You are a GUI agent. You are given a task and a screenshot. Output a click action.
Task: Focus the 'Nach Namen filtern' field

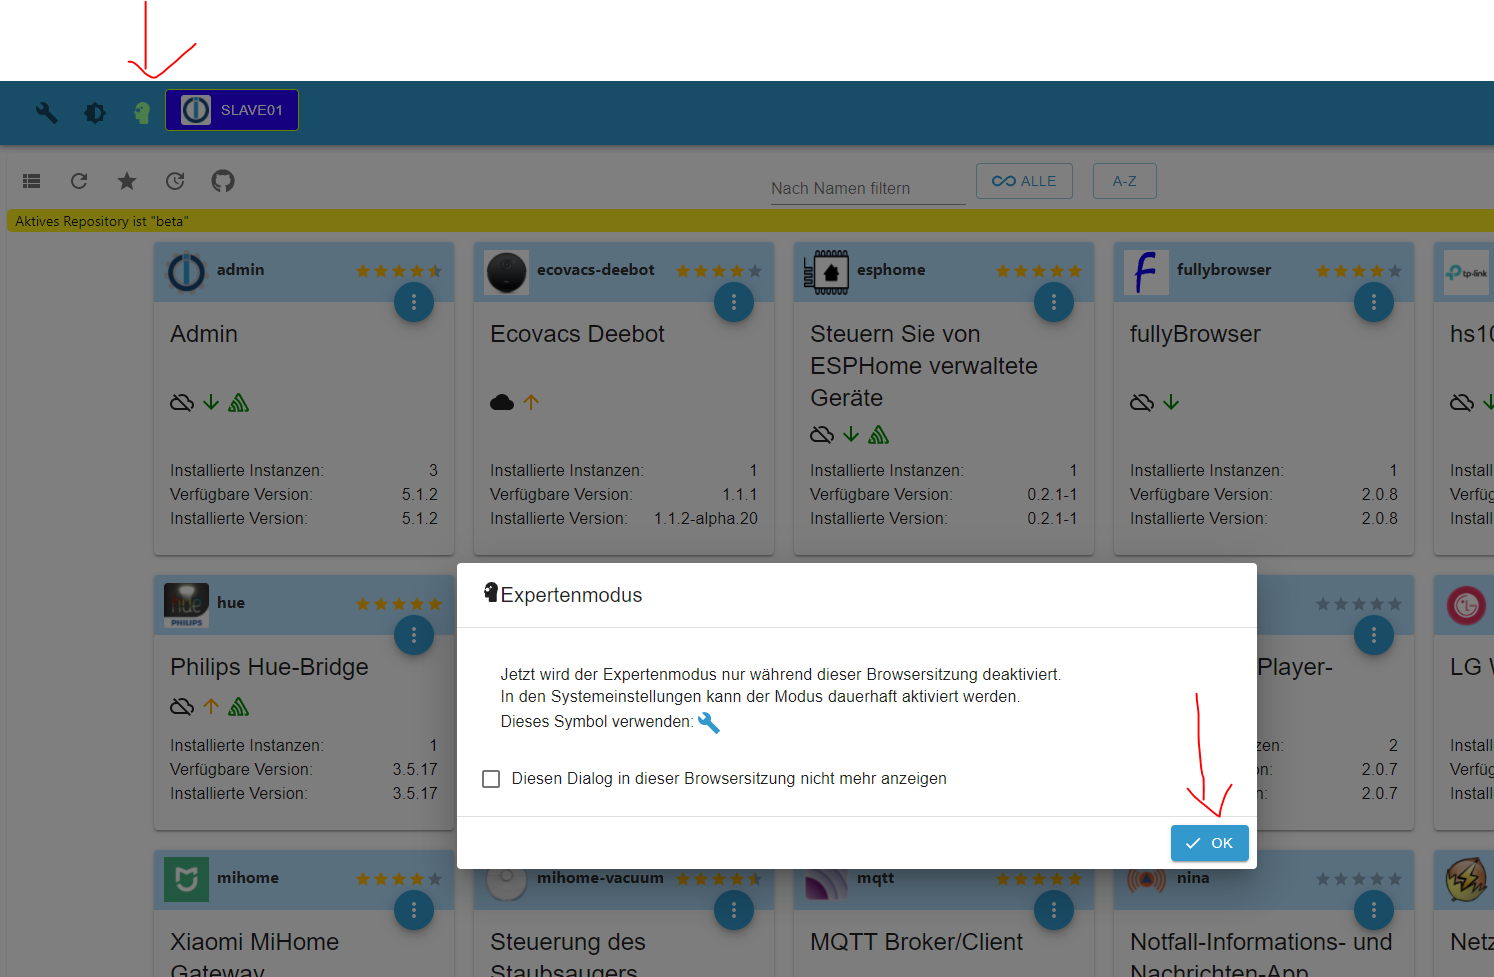[867, 188]
